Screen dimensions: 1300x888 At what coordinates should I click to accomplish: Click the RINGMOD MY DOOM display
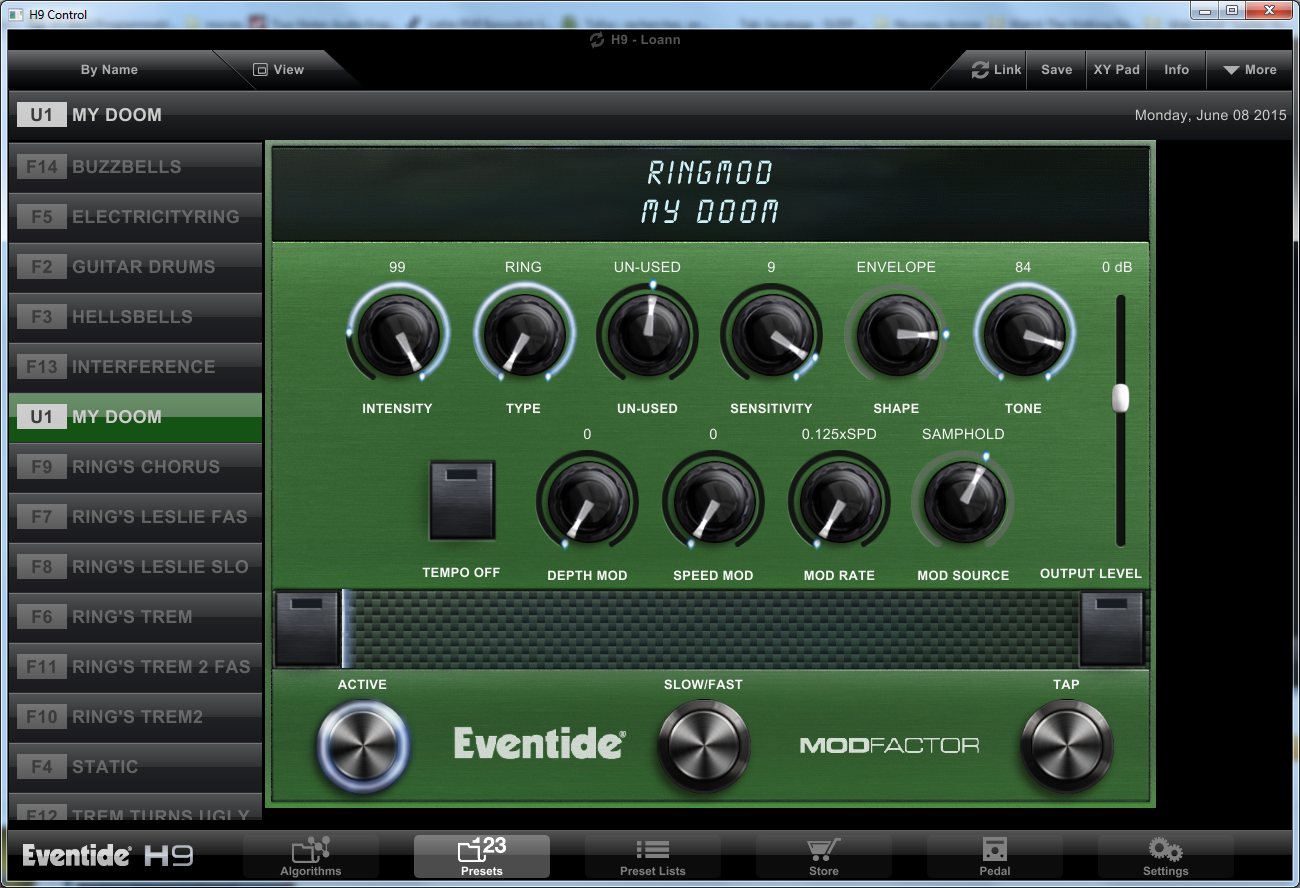(710, 193)
